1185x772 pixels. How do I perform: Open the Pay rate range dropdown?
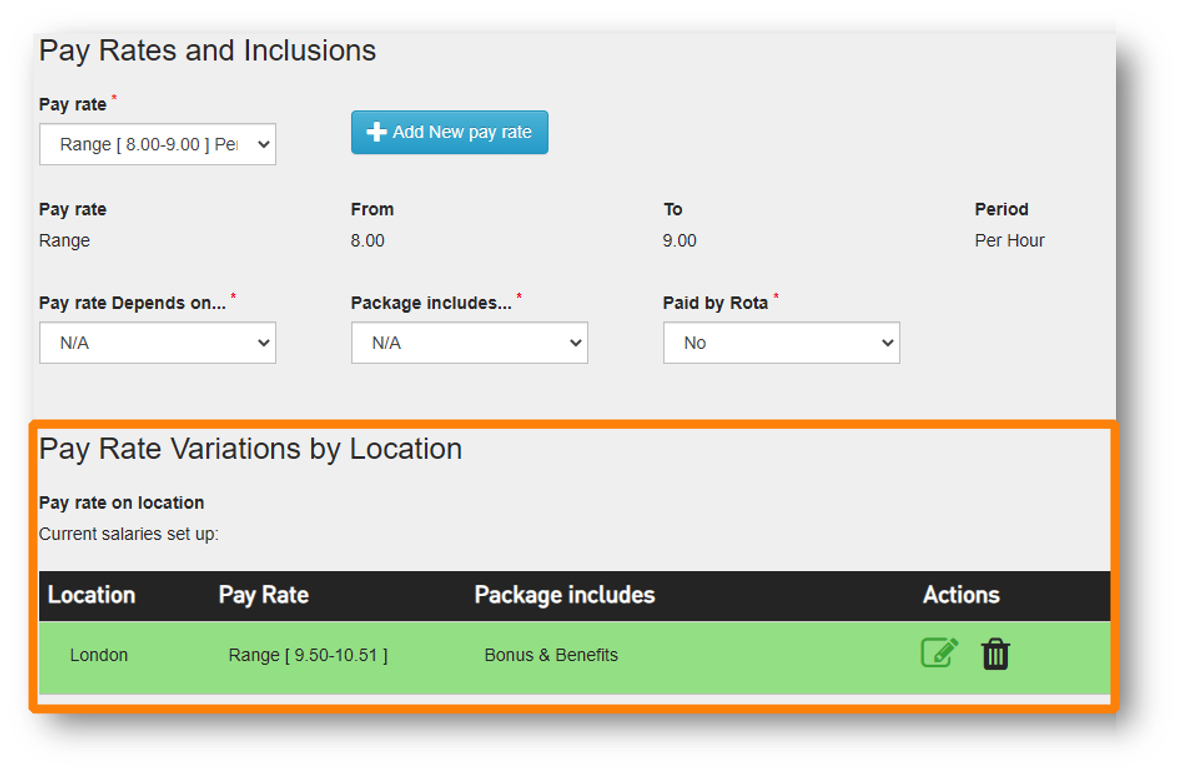pyautogui.click(x=157, y=144)
